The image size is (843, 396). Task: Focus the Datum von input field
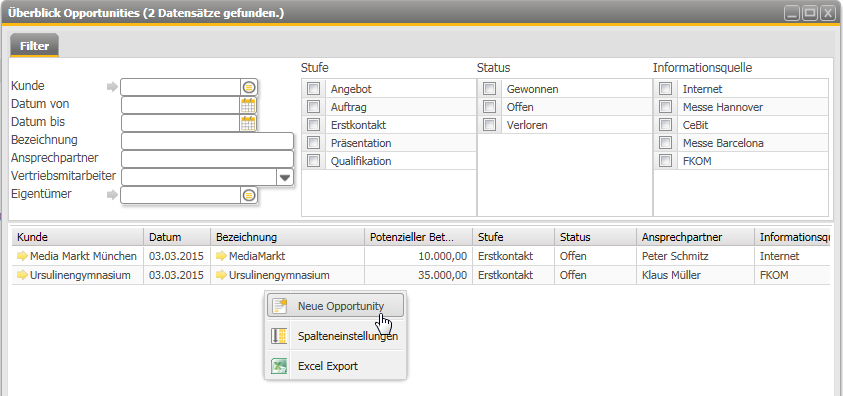tap(181, 105)
